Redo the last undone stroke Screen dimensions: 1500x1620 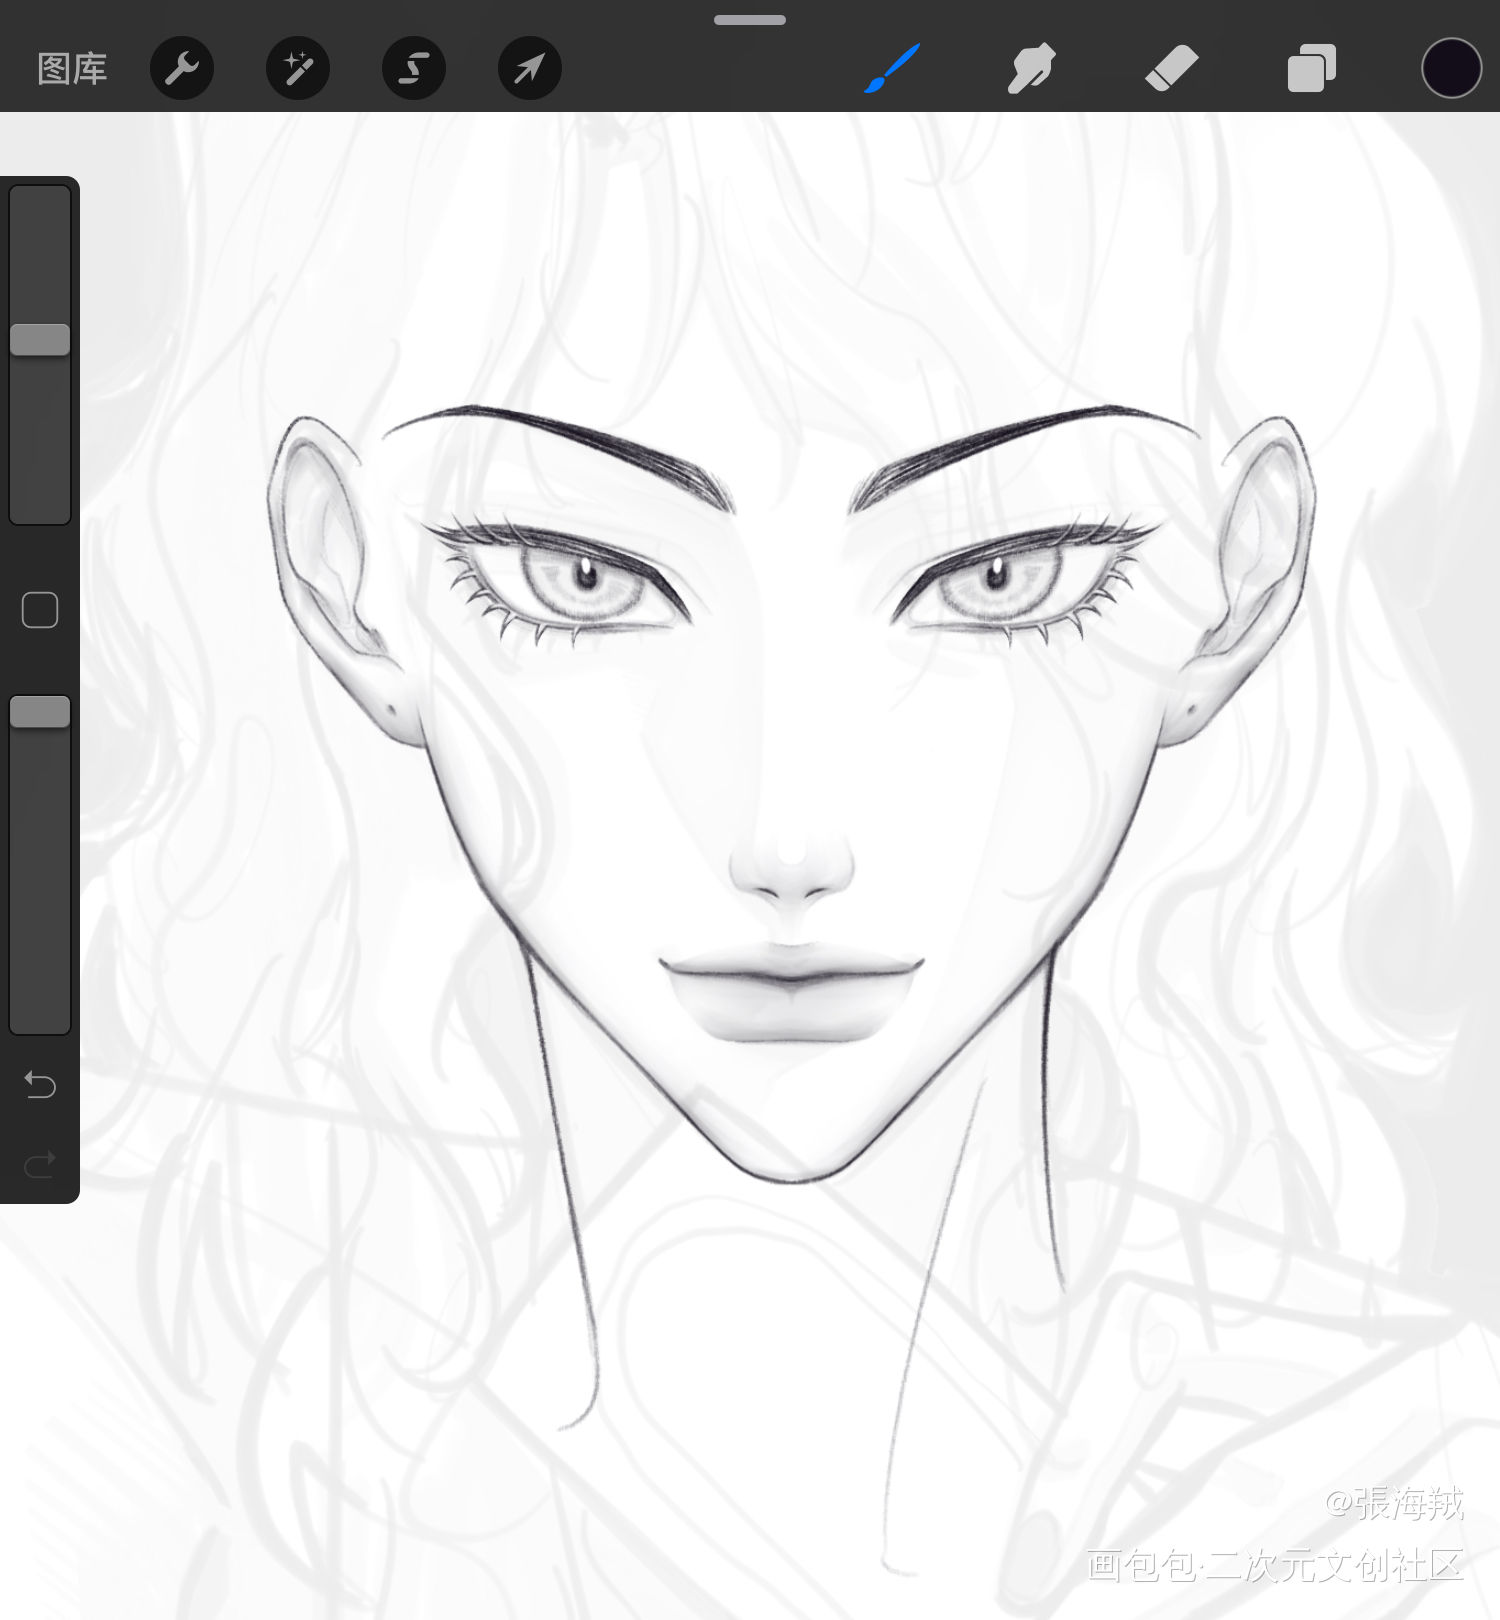40,1164
